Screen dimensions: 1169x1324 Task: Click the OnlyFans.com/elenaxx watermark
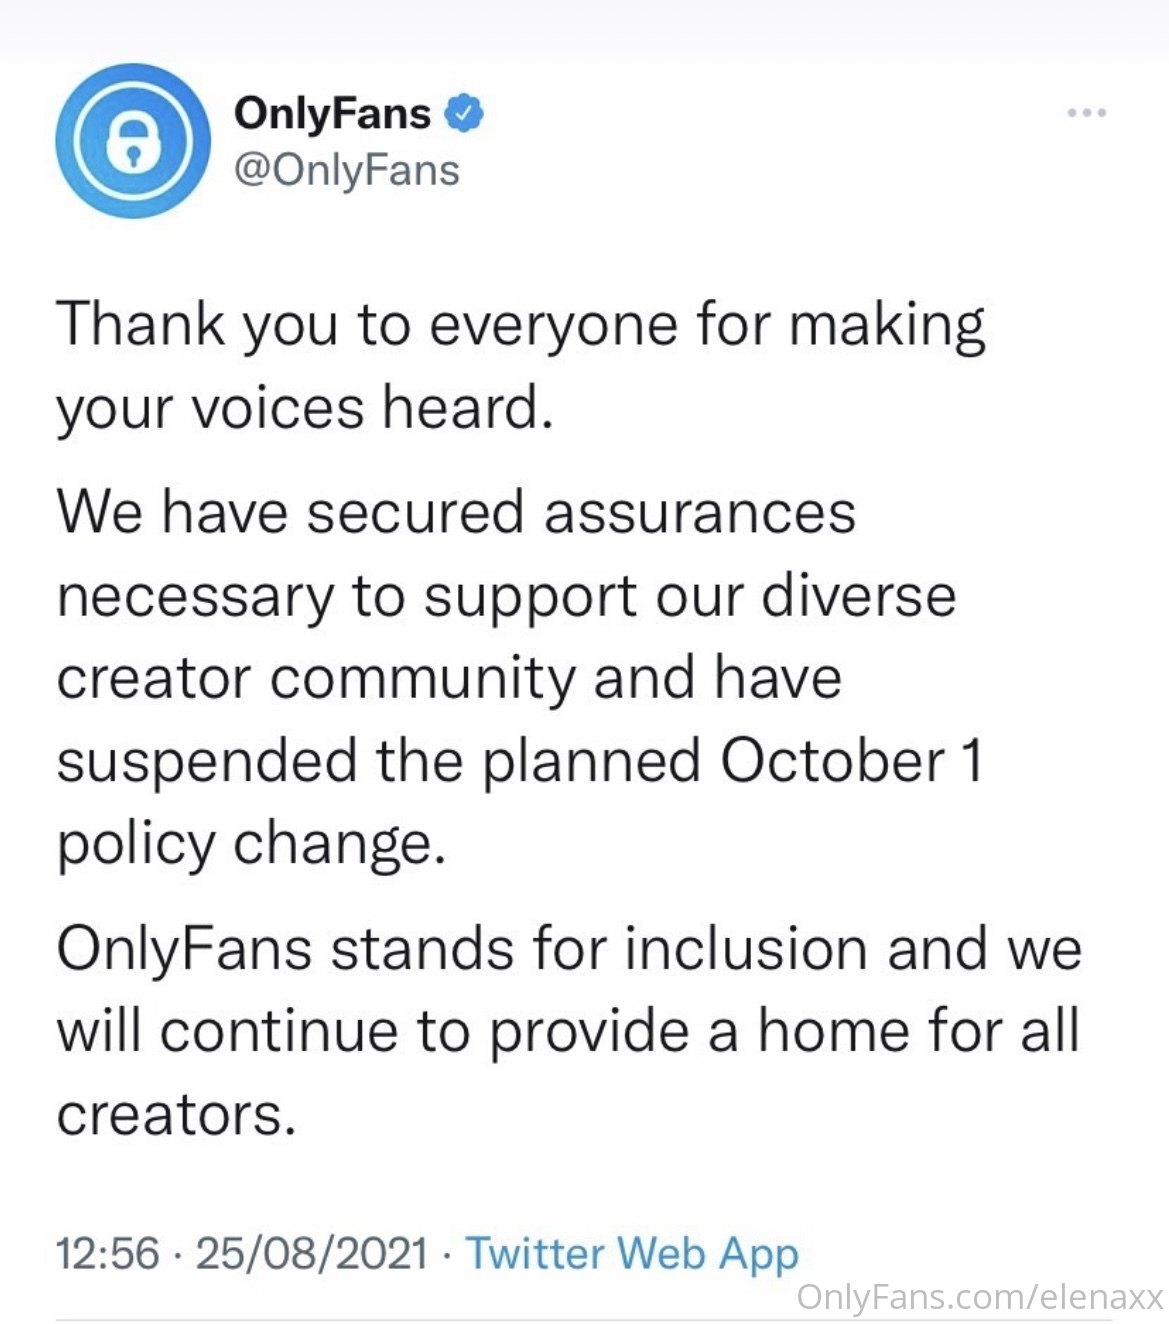[980, 1297]
